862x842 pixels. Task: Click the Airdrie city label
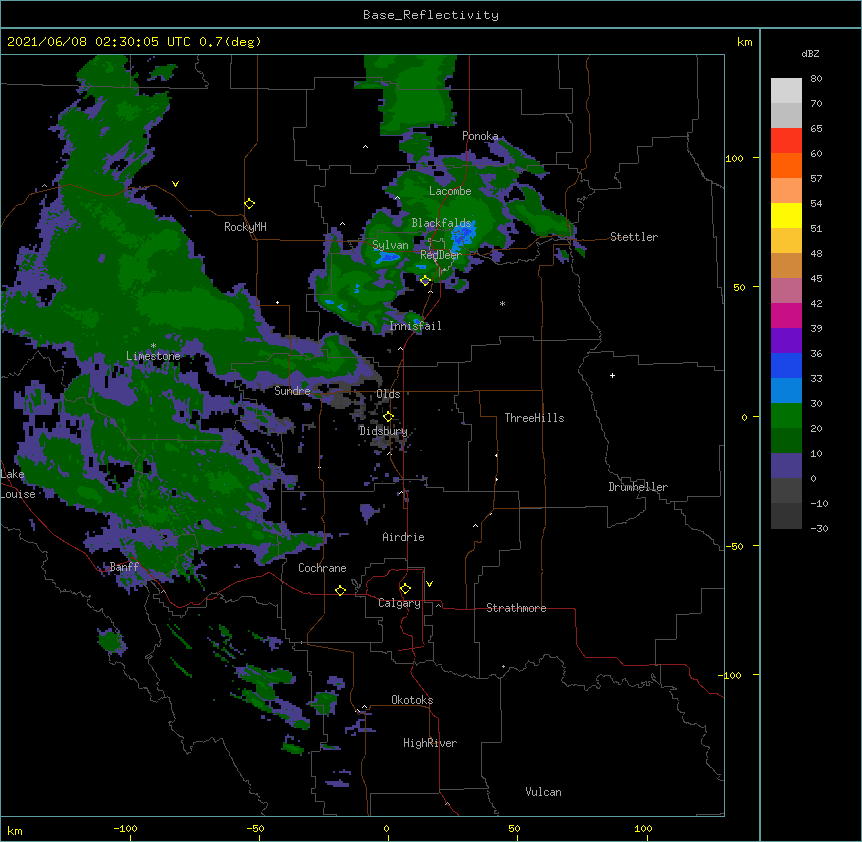tap(404, 537)
